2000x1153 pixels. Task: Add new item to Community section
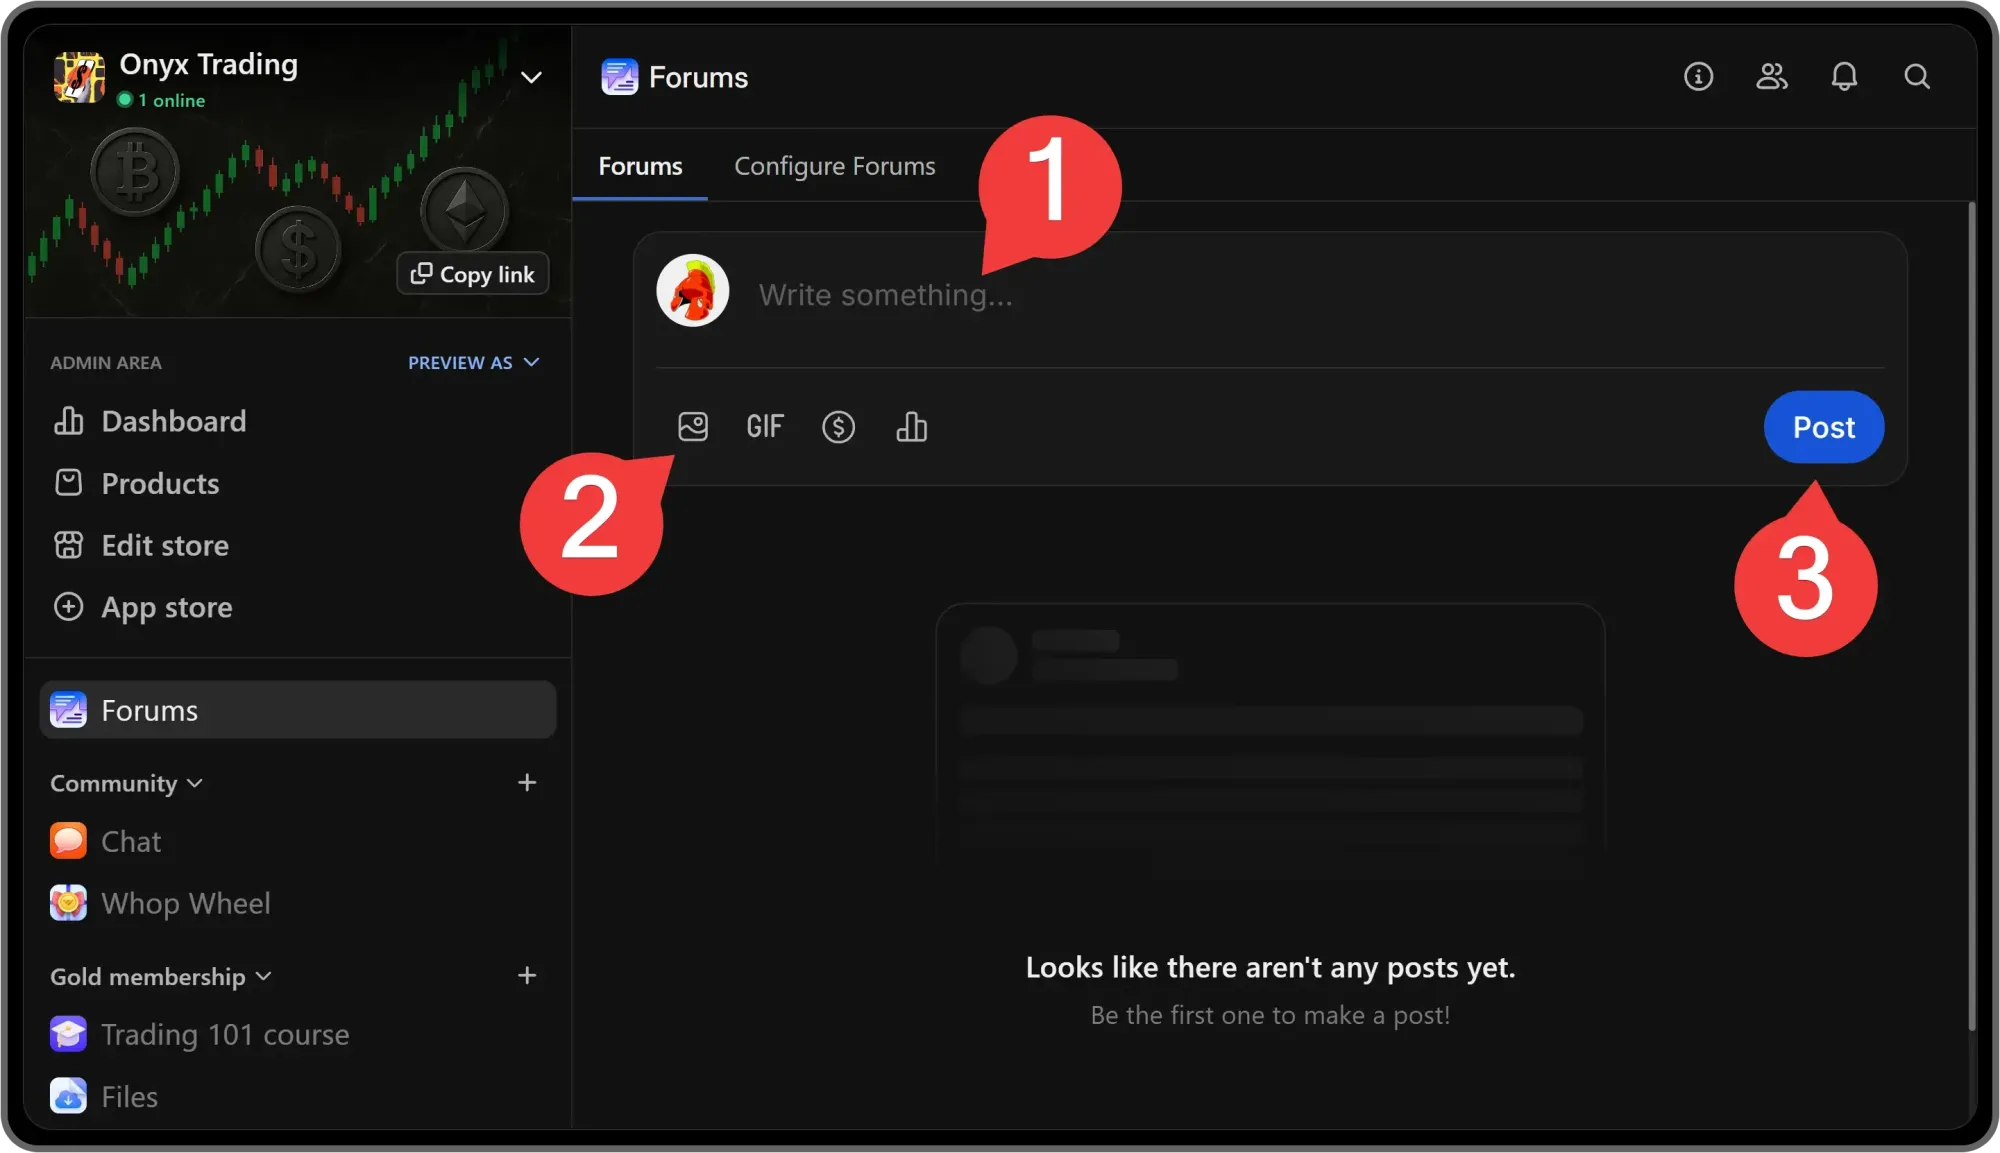527,783
